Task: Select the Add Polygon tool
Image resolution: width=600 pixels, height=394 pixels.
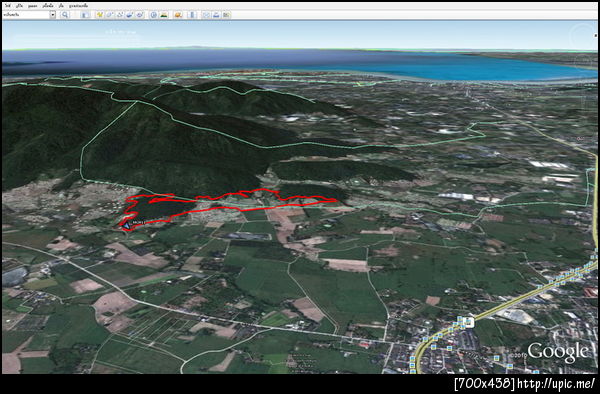Action: [x=110, y=15]
